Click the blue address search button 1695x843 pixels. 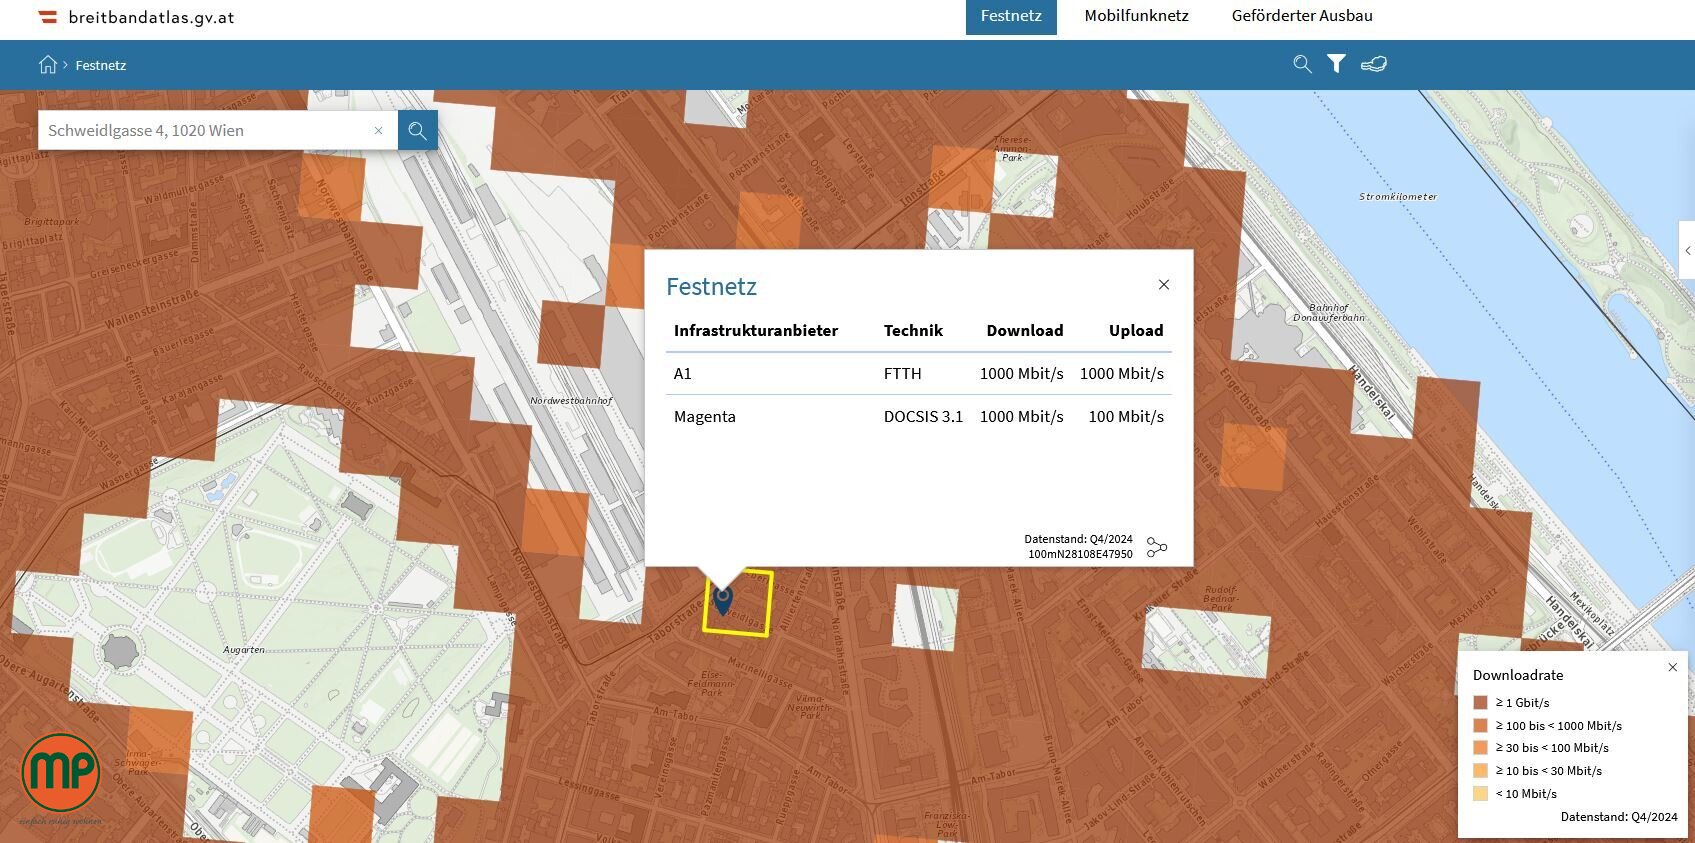point(418,130)
